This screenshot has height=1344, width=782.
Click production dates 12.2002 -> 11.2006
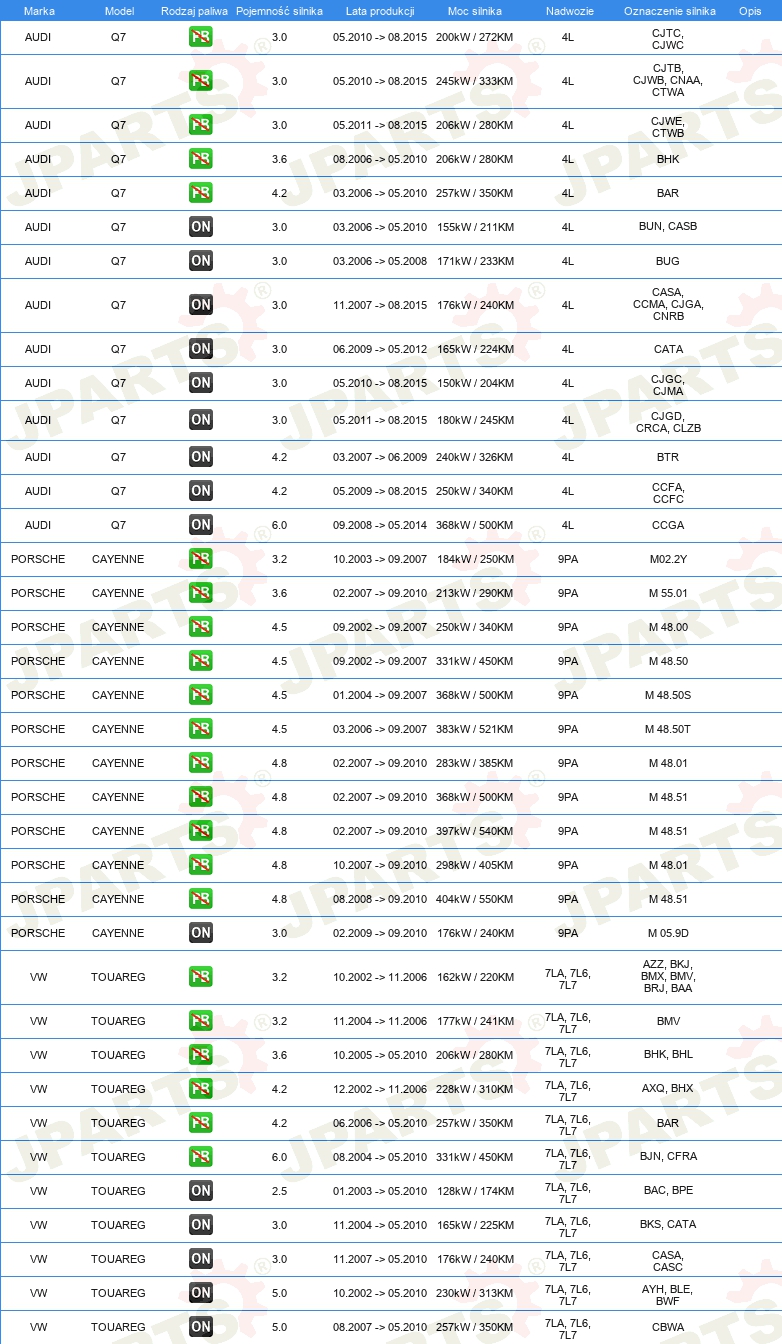click(380, 1089)
